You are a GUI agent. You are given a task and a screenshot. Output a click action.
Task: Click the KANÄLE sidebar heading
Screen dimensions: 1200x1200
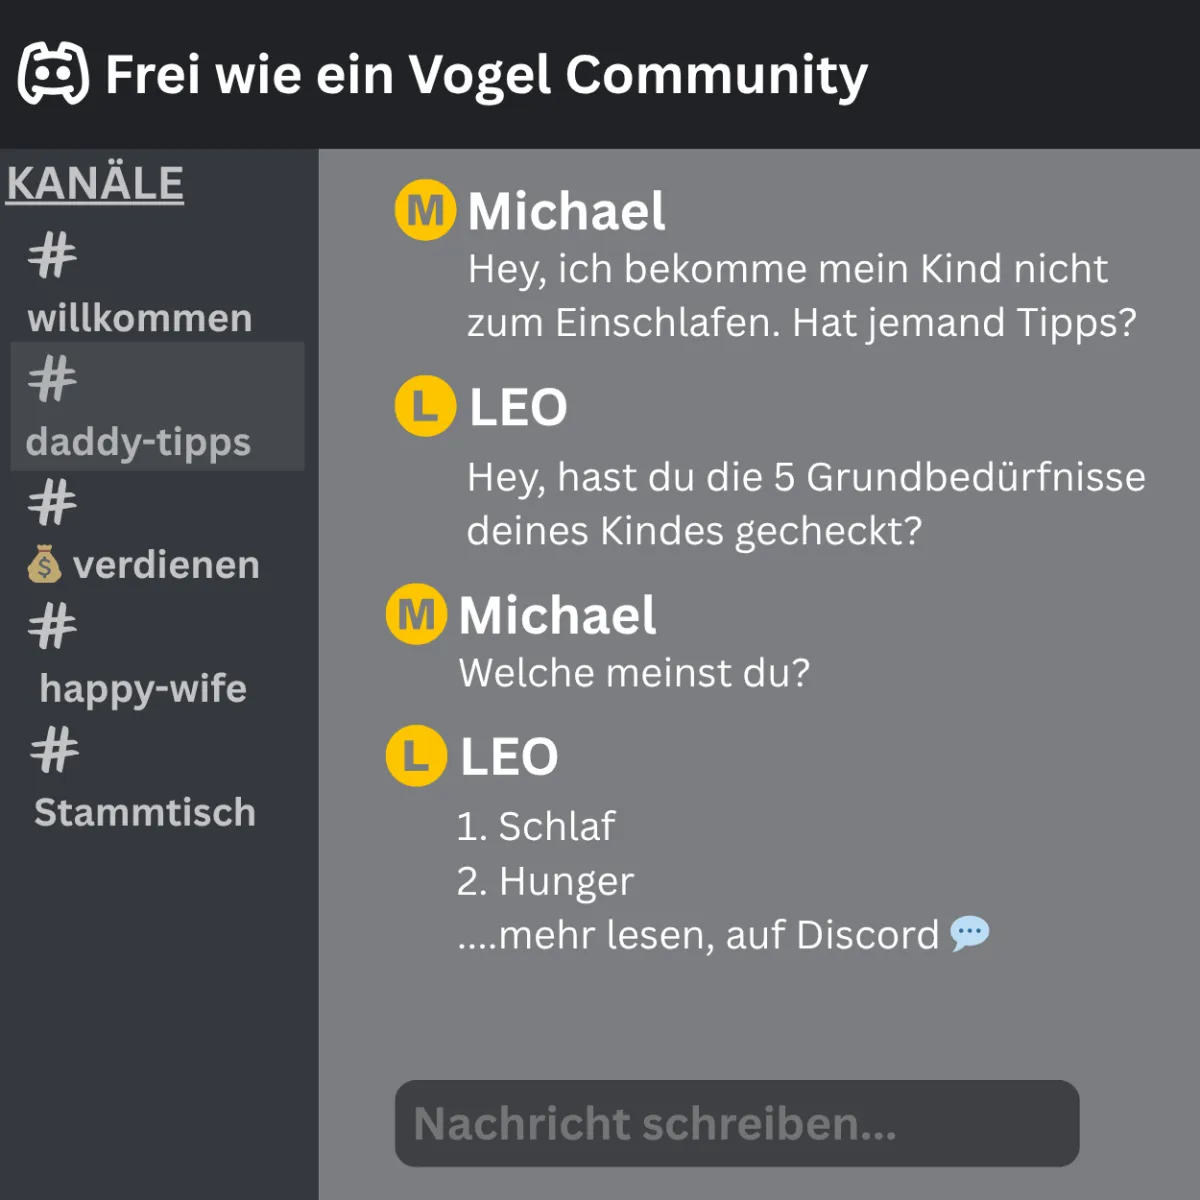click(95, 184)
